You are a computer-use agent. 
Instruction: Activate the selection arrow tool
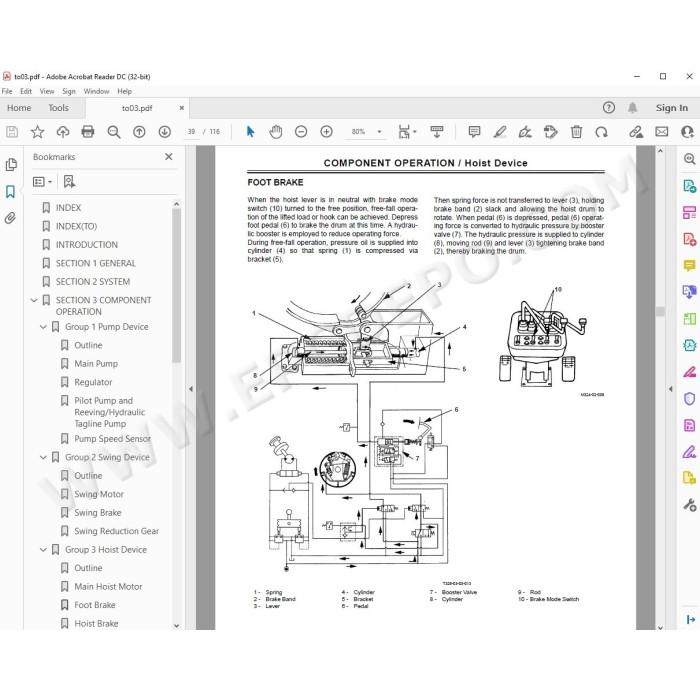[x=250, y=132]
